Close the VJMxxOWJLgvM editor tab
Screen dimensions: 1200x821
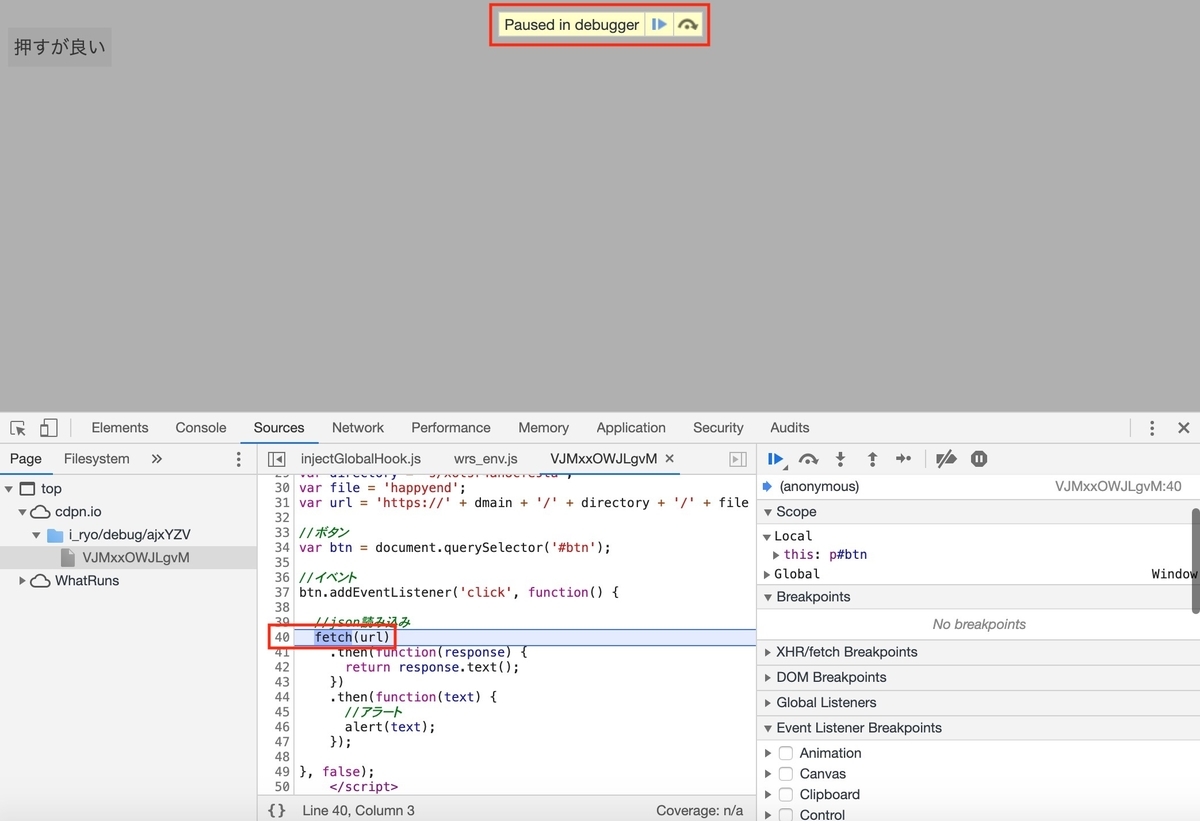click(x=670, y=458)
